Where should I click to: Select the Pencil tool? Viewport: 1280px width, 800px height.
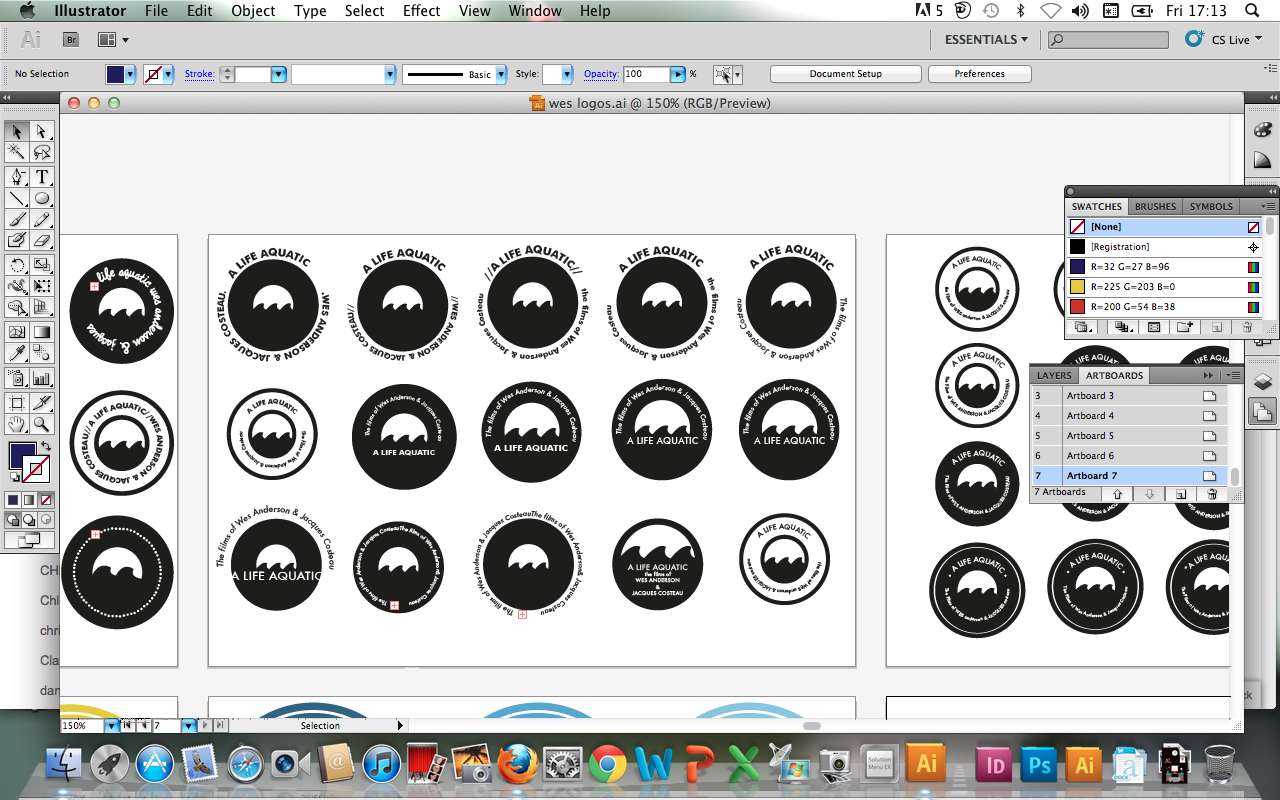click(42, 219)
